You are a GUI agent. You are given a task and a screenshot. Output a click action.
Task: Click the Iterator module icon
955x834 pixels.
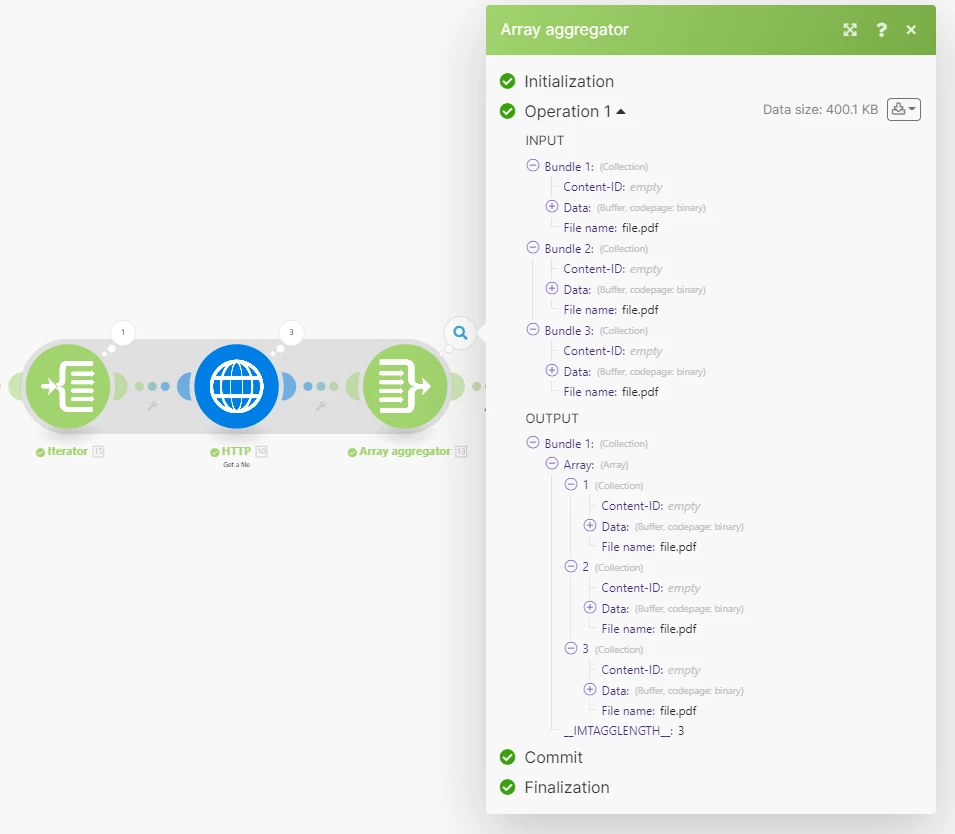click(68, 386)
